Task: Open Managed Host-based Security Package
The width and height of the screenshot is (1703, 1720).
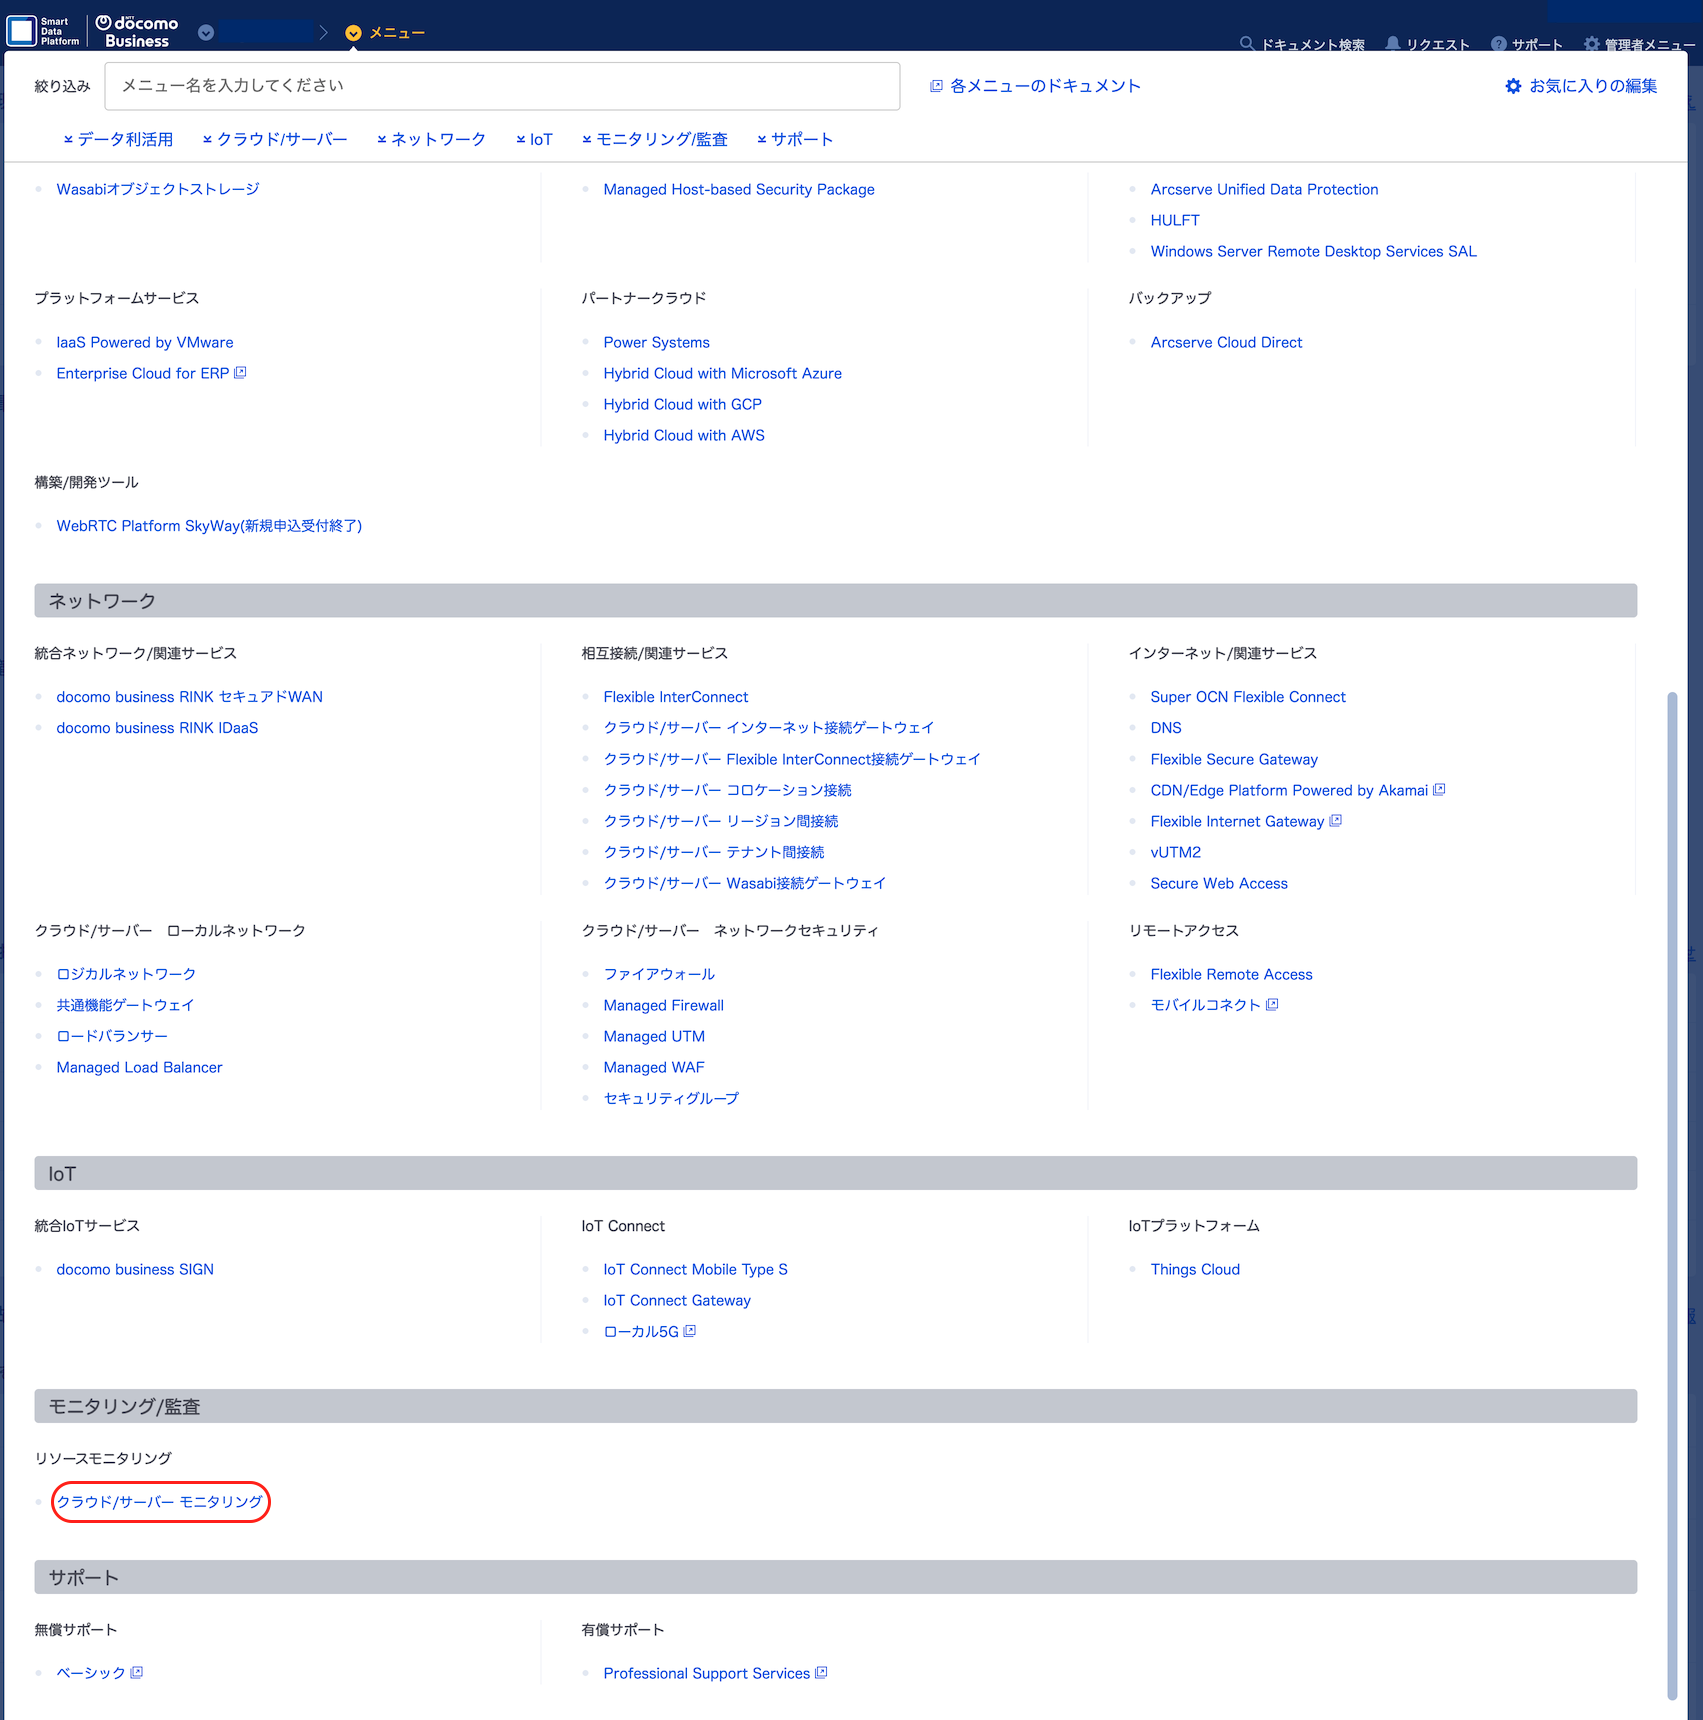Action: click(739, 189)
